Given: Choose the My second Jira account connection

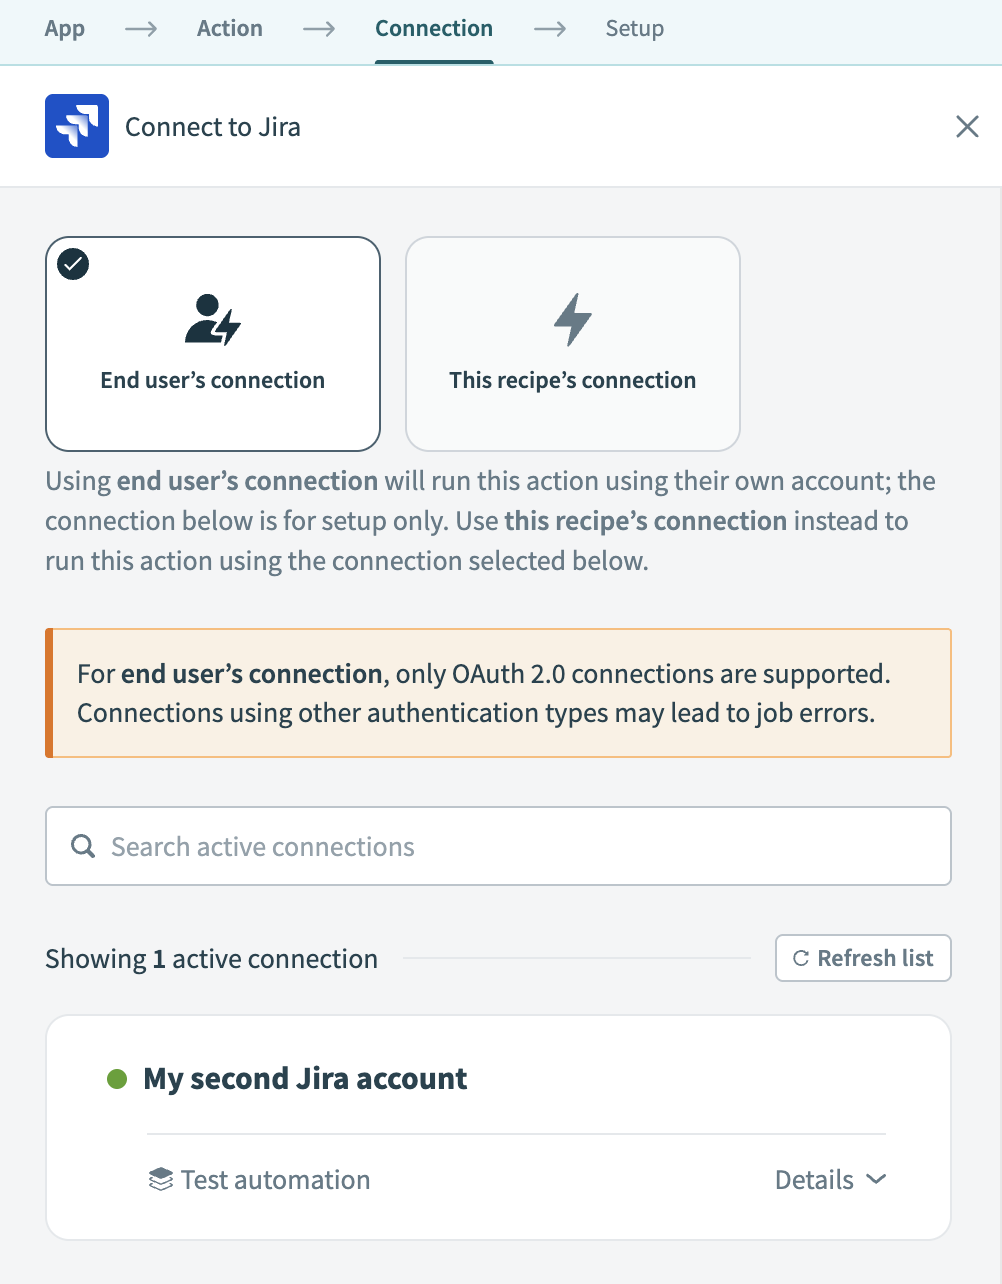Looking at the screenshot, I should [306, 1079].
